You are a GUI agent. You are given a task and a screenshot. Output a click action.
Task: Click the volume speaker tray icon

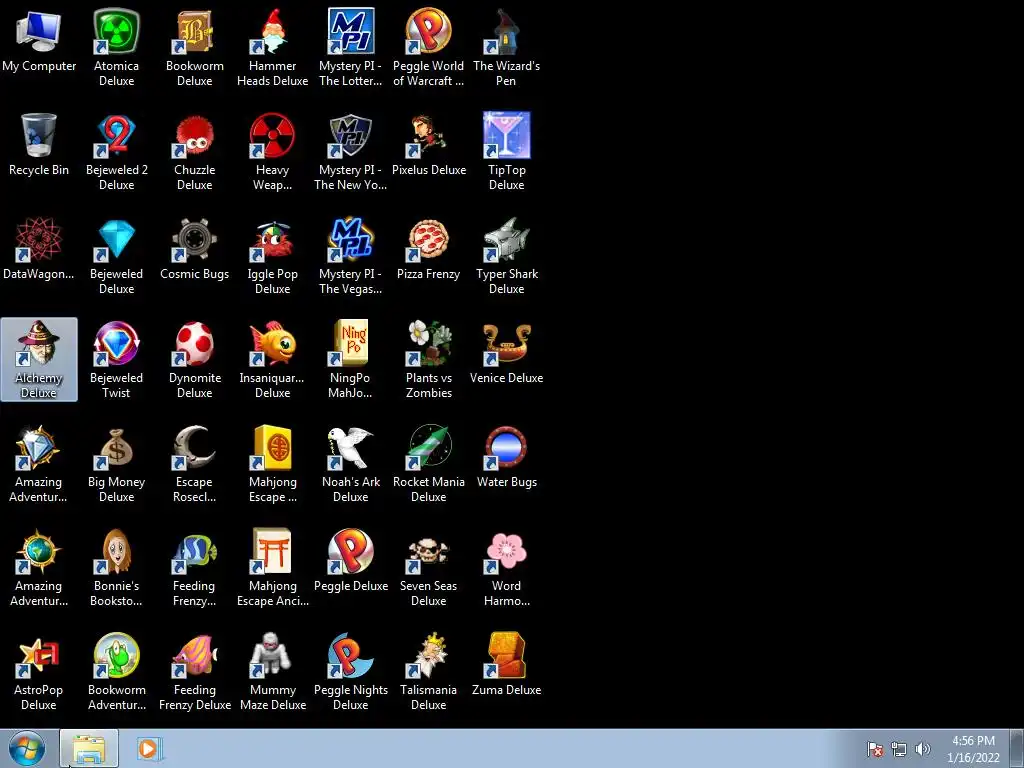point(922,748)
